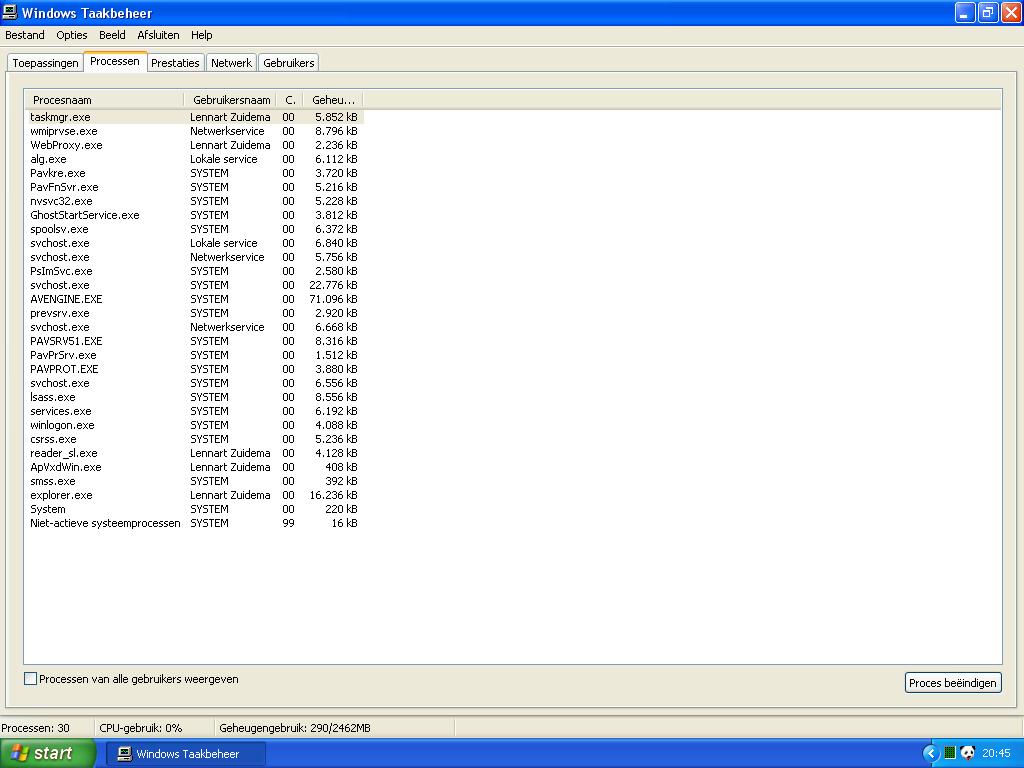The height and width of the screenshot is (768, 1024).
Task: Click the 71.096 kB memory value
Action: point(333,299)
